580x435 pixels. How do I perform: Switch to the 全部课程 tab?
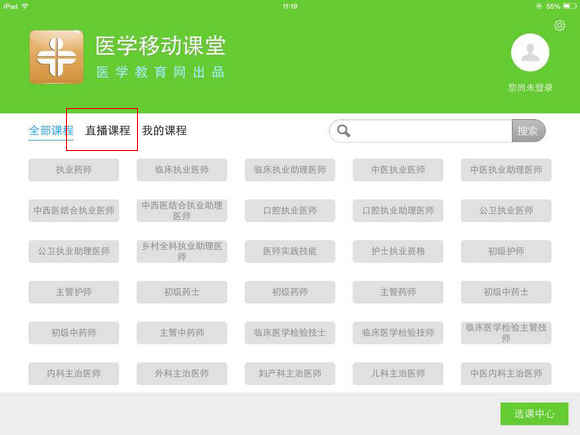pos(51,131)
